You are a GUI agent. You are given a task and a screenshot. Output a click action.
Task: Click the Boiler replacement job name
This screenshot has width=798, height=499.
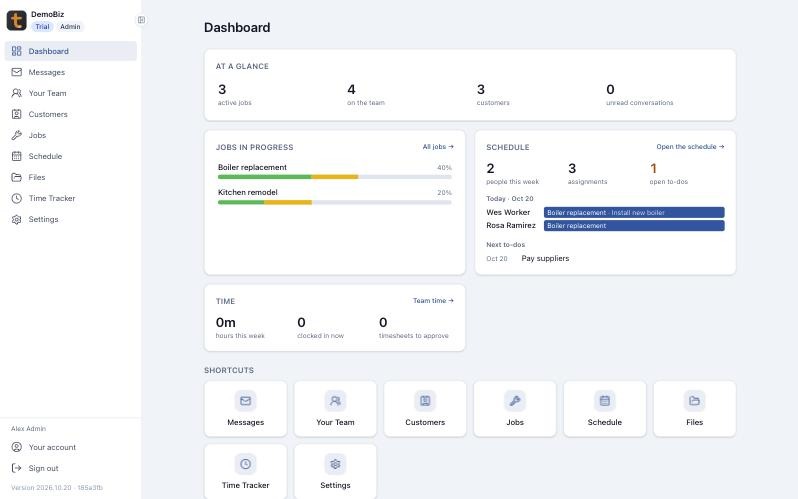point(252,167)
